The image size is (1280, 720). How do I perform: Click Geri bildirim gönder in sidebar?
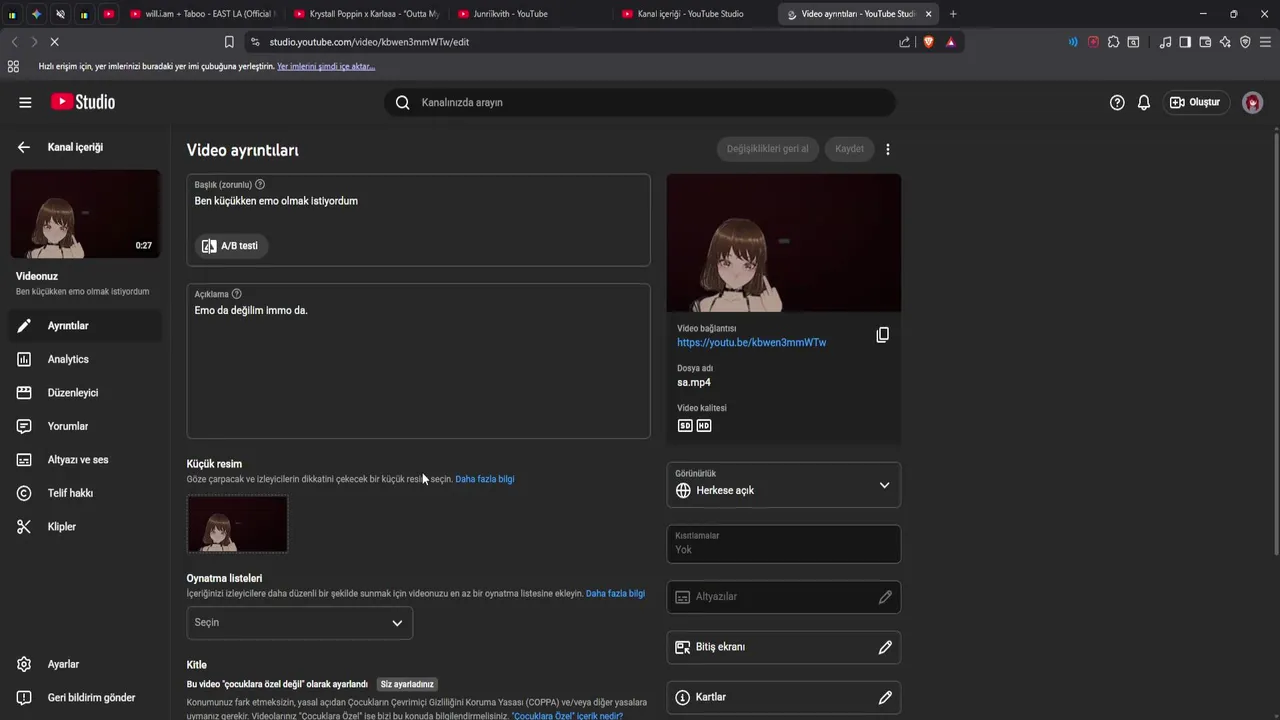[x=85, y=698]
